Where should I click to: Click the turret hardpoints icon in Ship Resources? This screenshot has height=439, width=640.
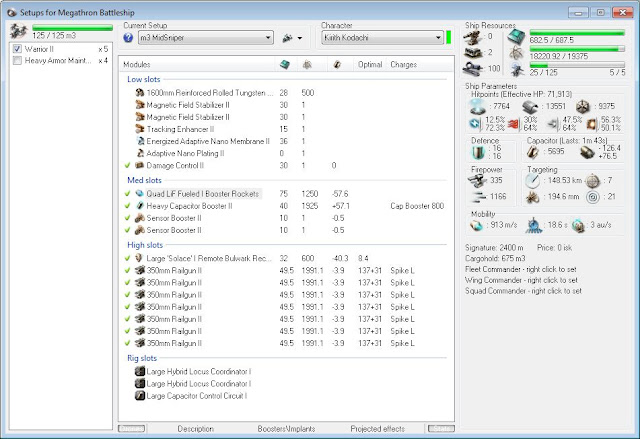point(473,38)
